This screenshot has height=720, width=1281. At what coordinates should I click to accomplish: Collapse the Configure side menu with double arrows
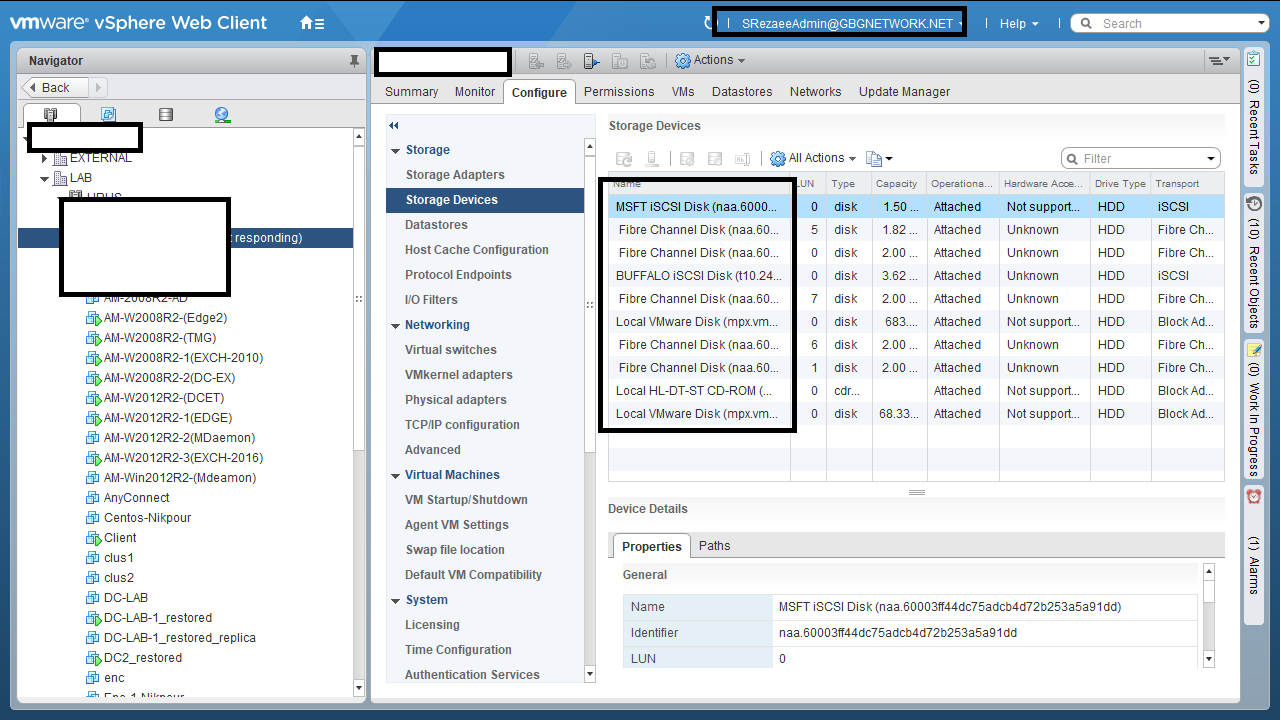tap(394, 126)
